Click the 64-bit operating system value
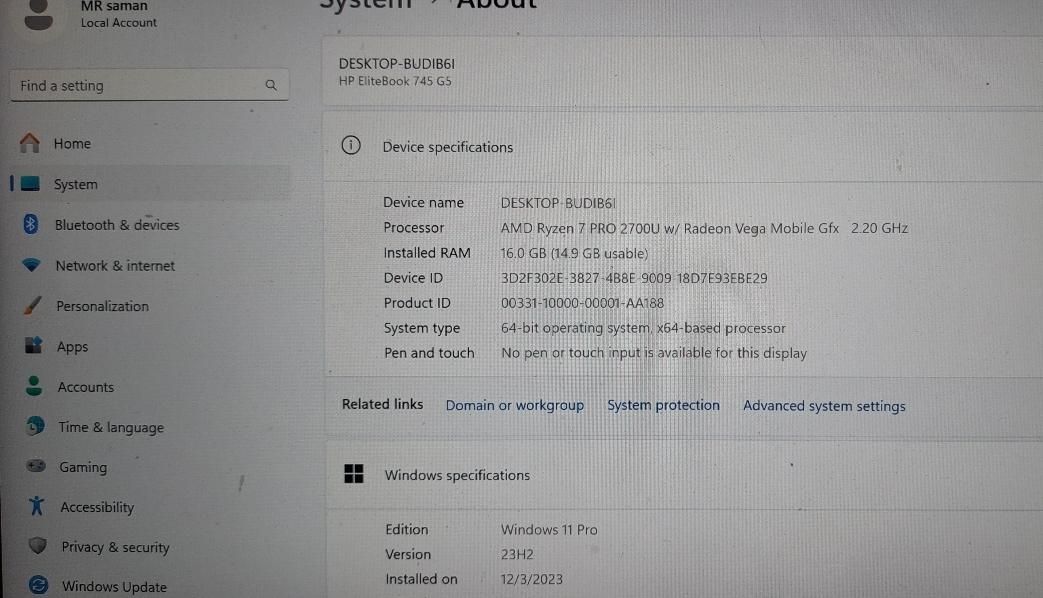The image size is (1043, 598). click(643, 328)
